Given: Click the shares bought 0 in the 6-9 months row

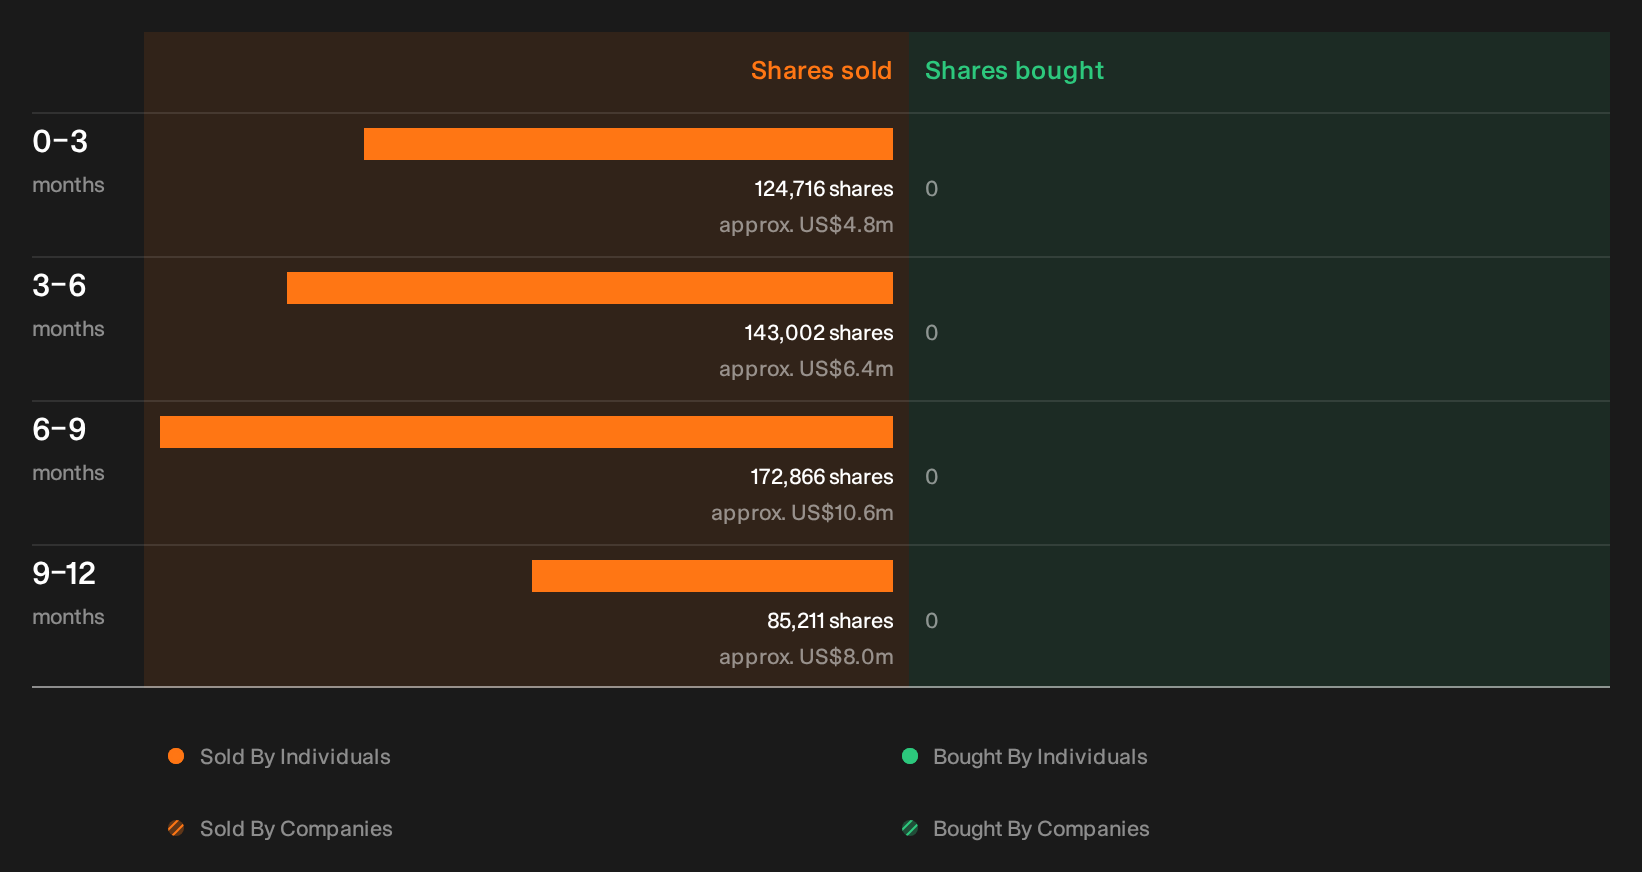Looking at the screenshot, I should click(x=931, y=477).
